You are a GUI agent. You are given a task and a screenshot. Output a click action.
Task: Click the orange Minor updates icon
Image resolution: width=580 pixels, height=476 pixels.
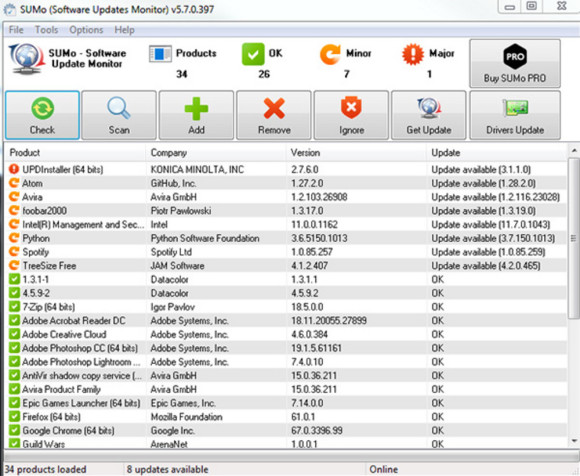click(330, 54)
